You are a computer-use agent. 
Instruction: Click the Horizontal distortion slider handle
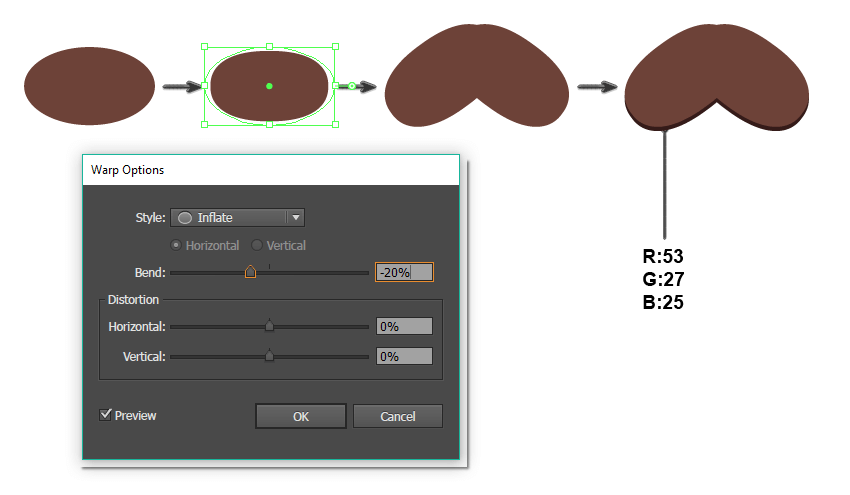(x=269, y=325)
